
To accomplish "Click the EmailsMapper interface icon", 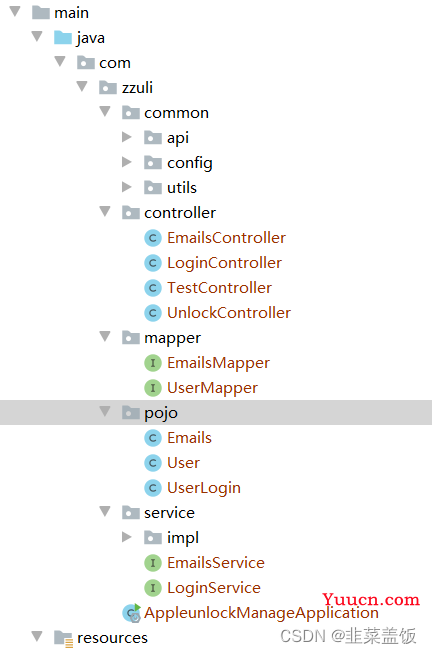I will point(153,363).
